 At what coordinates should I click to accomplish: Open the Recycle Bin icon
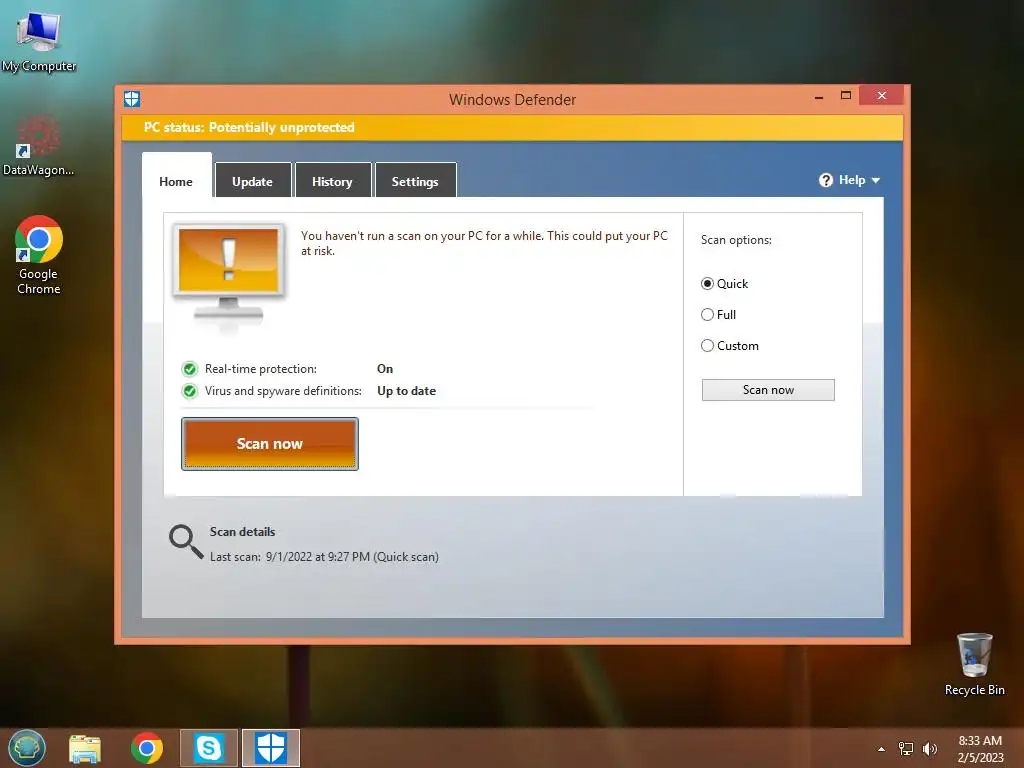(974, 664)
